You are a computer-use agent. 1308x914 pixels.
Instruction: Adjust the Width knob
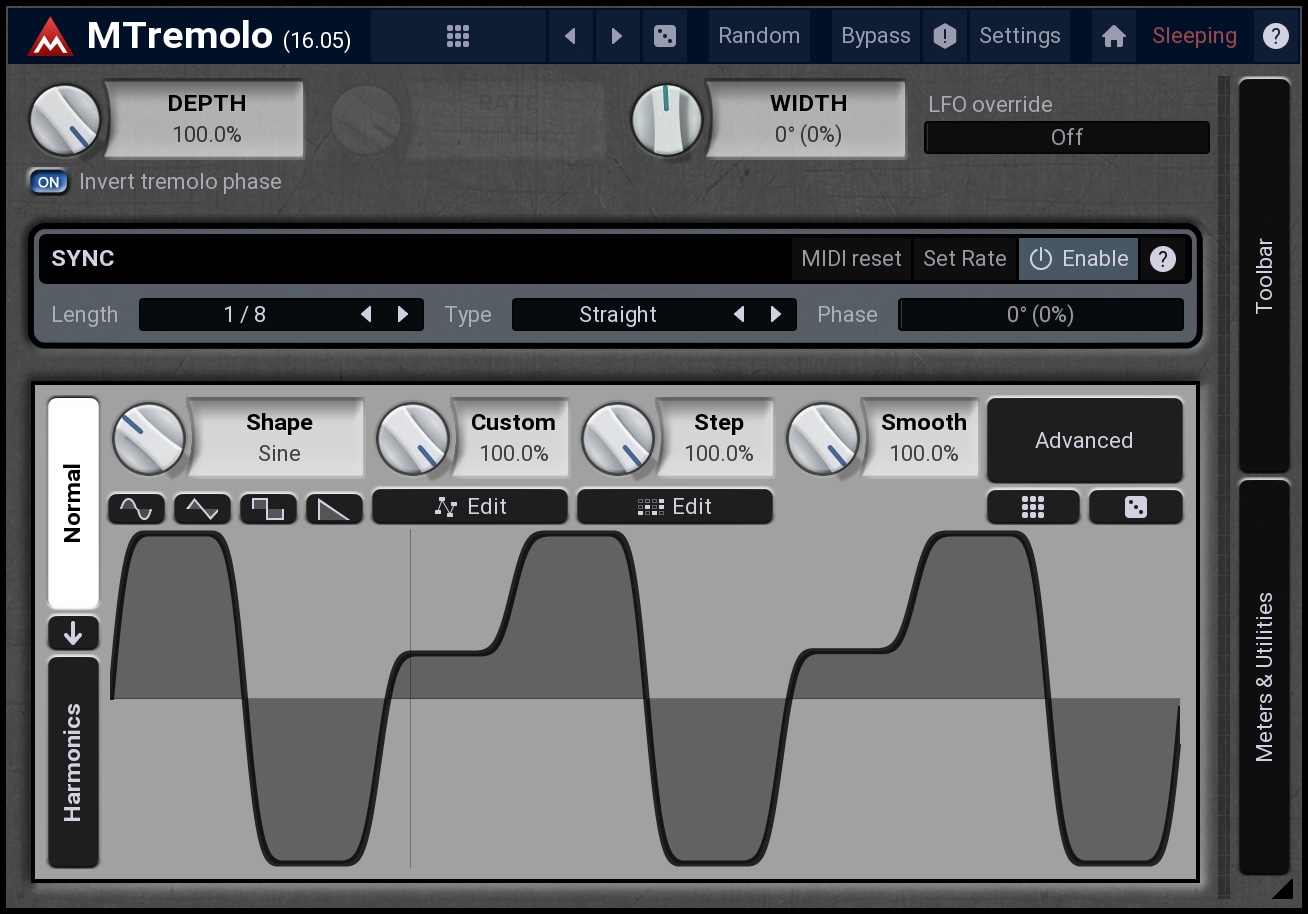click(x=668, y=120)
